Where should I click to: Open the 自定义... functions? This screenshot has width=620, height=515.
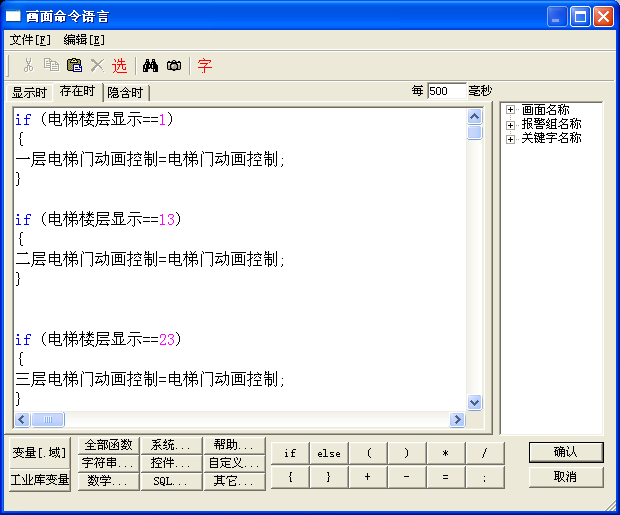click(x=234, y=463)
